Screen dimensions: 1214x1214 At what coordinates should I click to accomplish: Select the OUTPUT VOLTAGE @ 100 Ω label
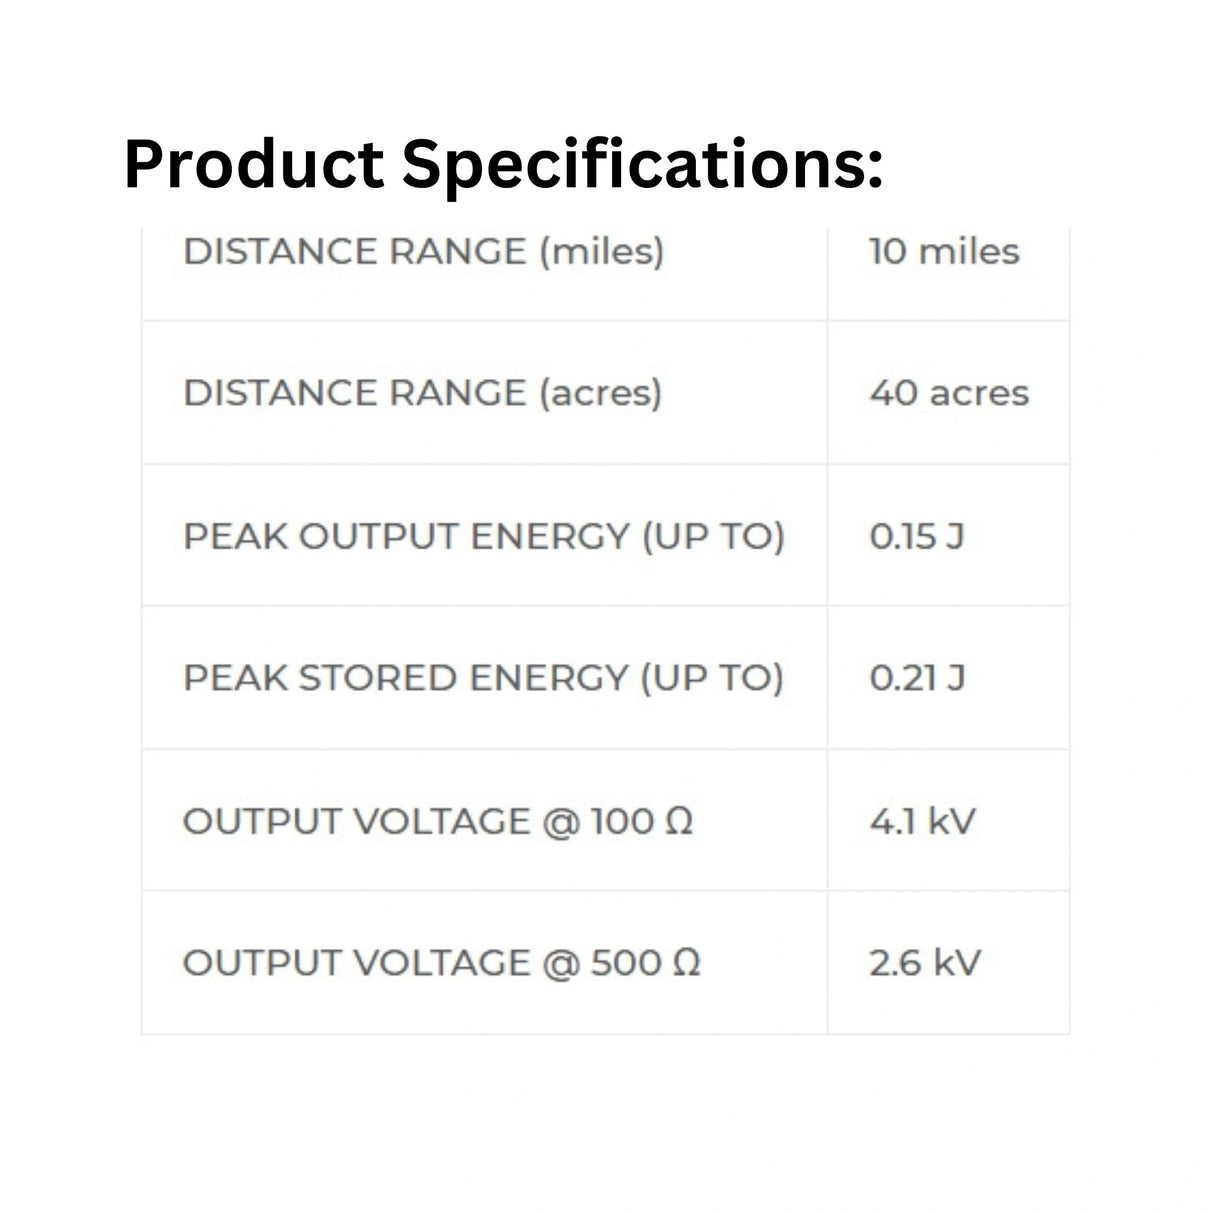[437, 821]
